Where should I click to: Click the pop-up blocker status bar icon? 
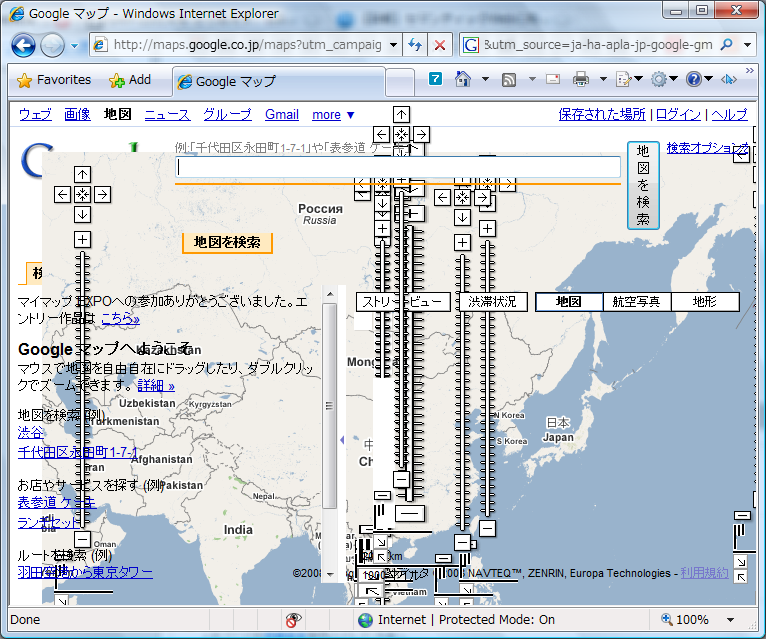coord(293,619)
